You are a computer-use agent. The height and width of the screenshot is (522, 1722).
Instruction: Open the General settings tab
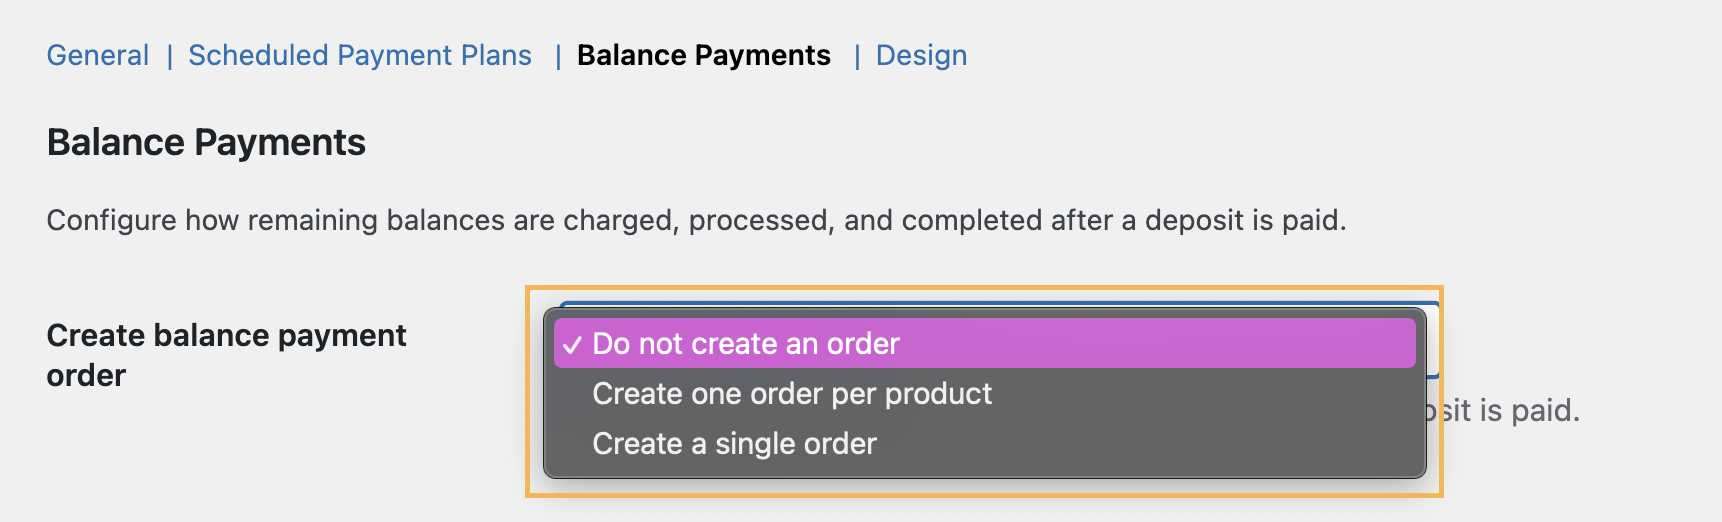98,55
